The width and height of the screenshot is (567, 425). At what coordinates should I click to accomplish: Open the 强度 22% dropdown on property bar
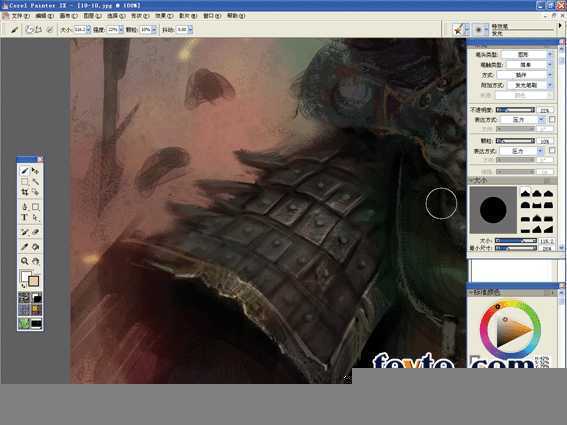(121, 30)
